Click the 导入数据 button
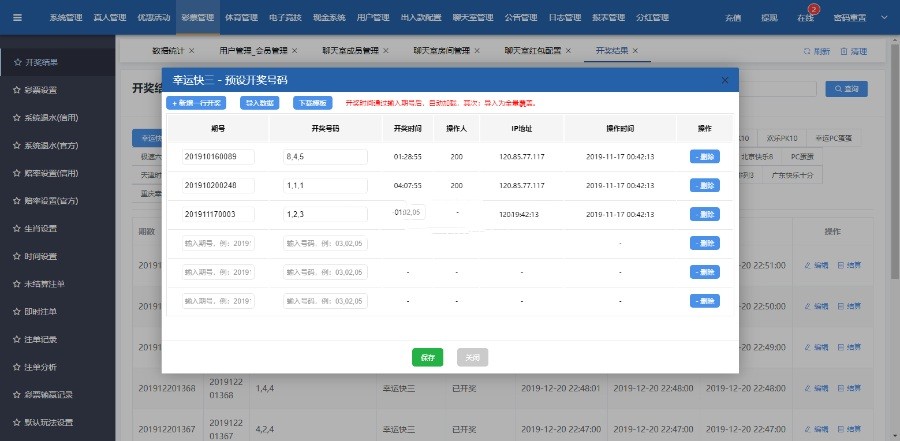900x441 pixels. pyautogui.click(x=260, y=103)
